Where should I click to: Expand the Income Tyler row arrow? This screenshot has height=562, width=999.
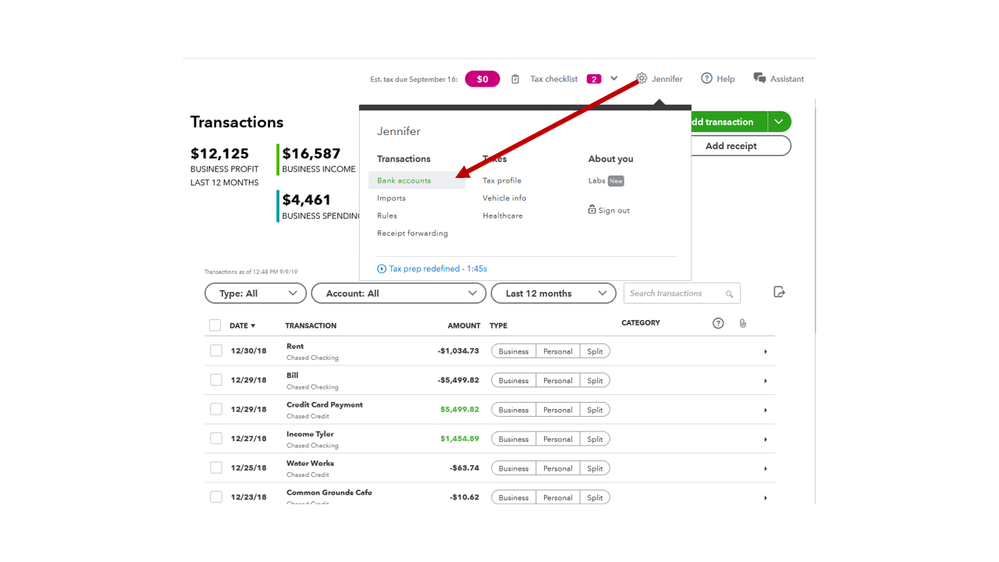[x=765, y=440]
